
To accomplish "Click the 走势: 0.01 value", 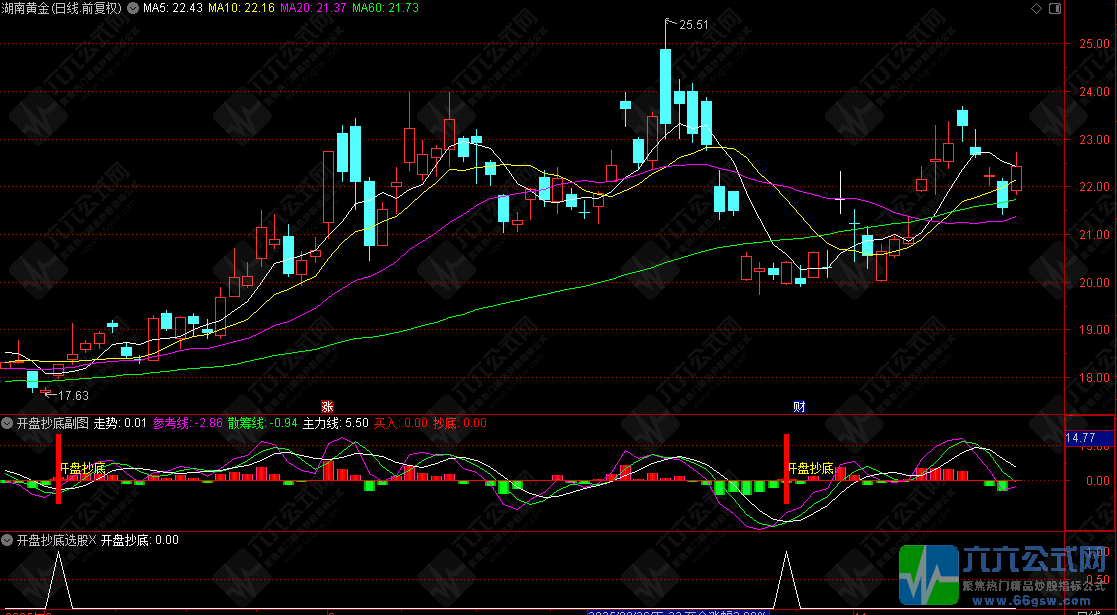I will 120,423.
